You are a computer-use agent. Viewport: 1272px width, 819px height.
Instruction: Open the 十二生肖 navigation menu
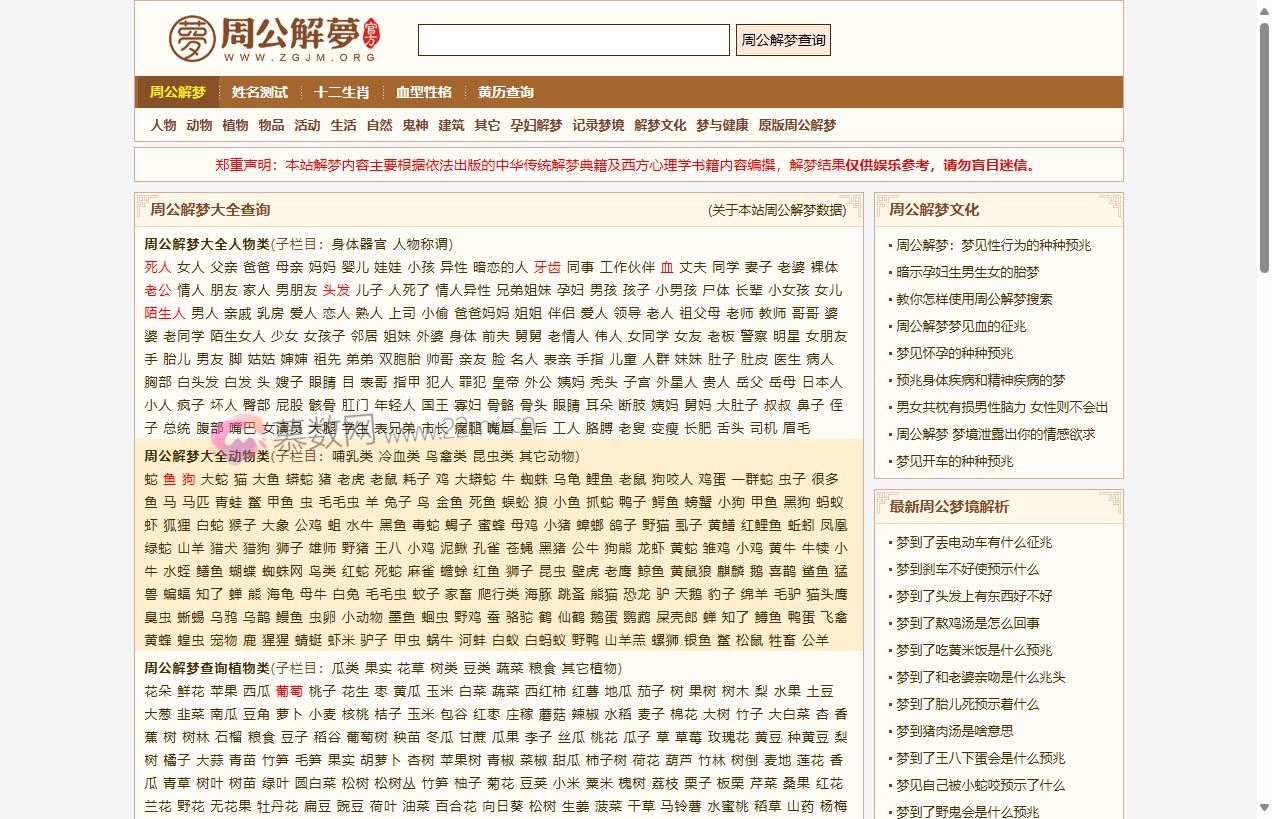pos(341,92)
